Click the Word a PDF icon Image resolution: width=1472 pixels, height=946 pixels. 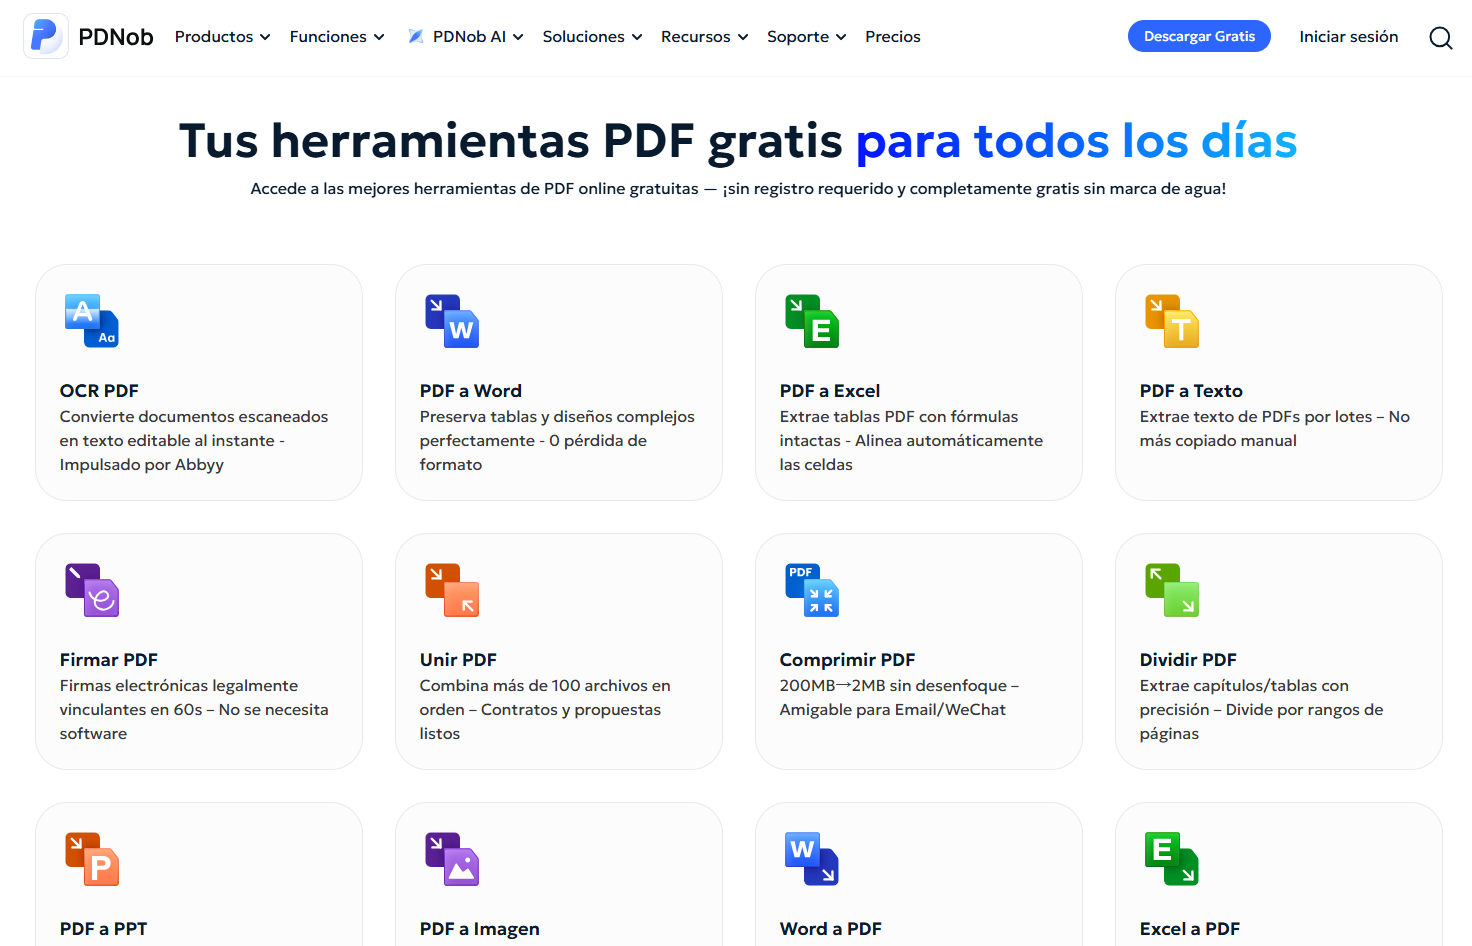[812, 859]
